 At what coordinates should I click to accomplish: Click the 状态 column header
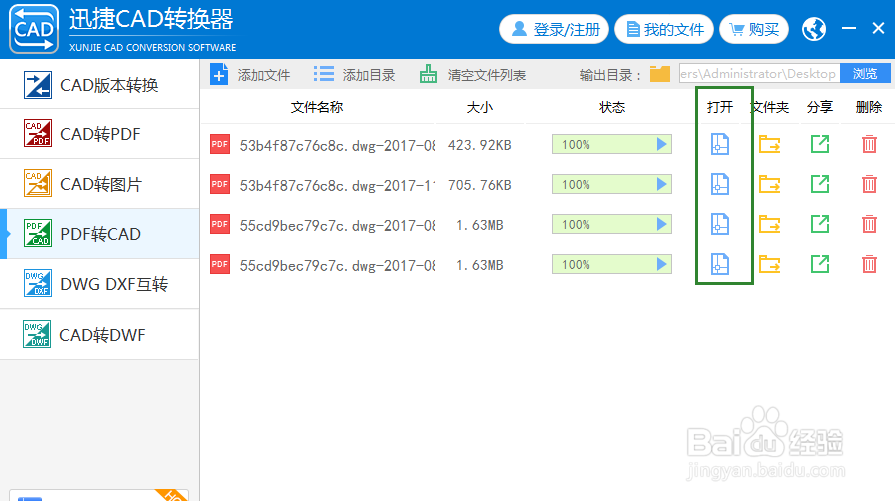point(612,107)
